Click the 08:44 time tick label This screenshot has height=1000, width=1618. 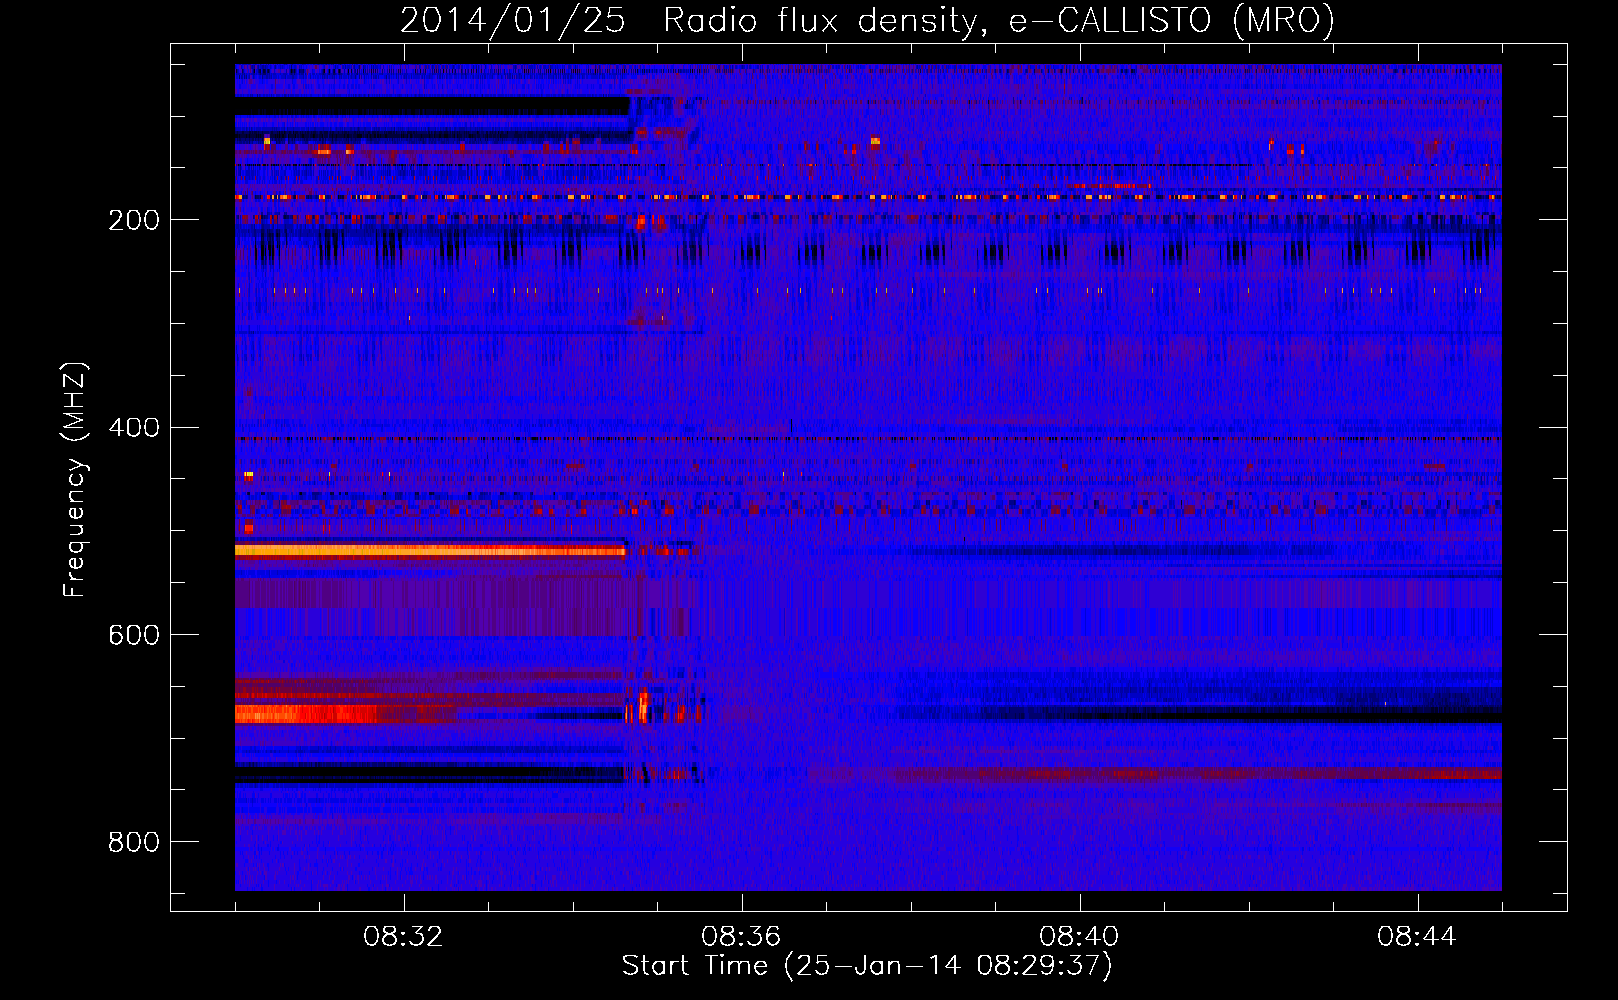1418,937
